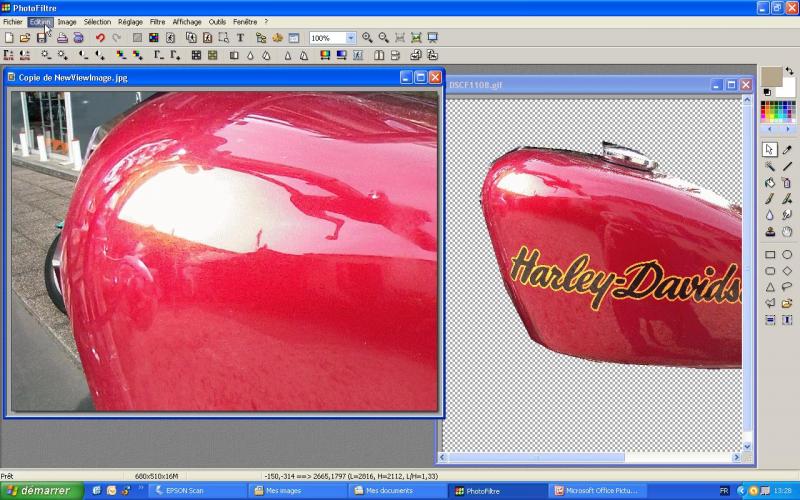Switch to Microsoft Office Picture taskbar button

[599, 491]
